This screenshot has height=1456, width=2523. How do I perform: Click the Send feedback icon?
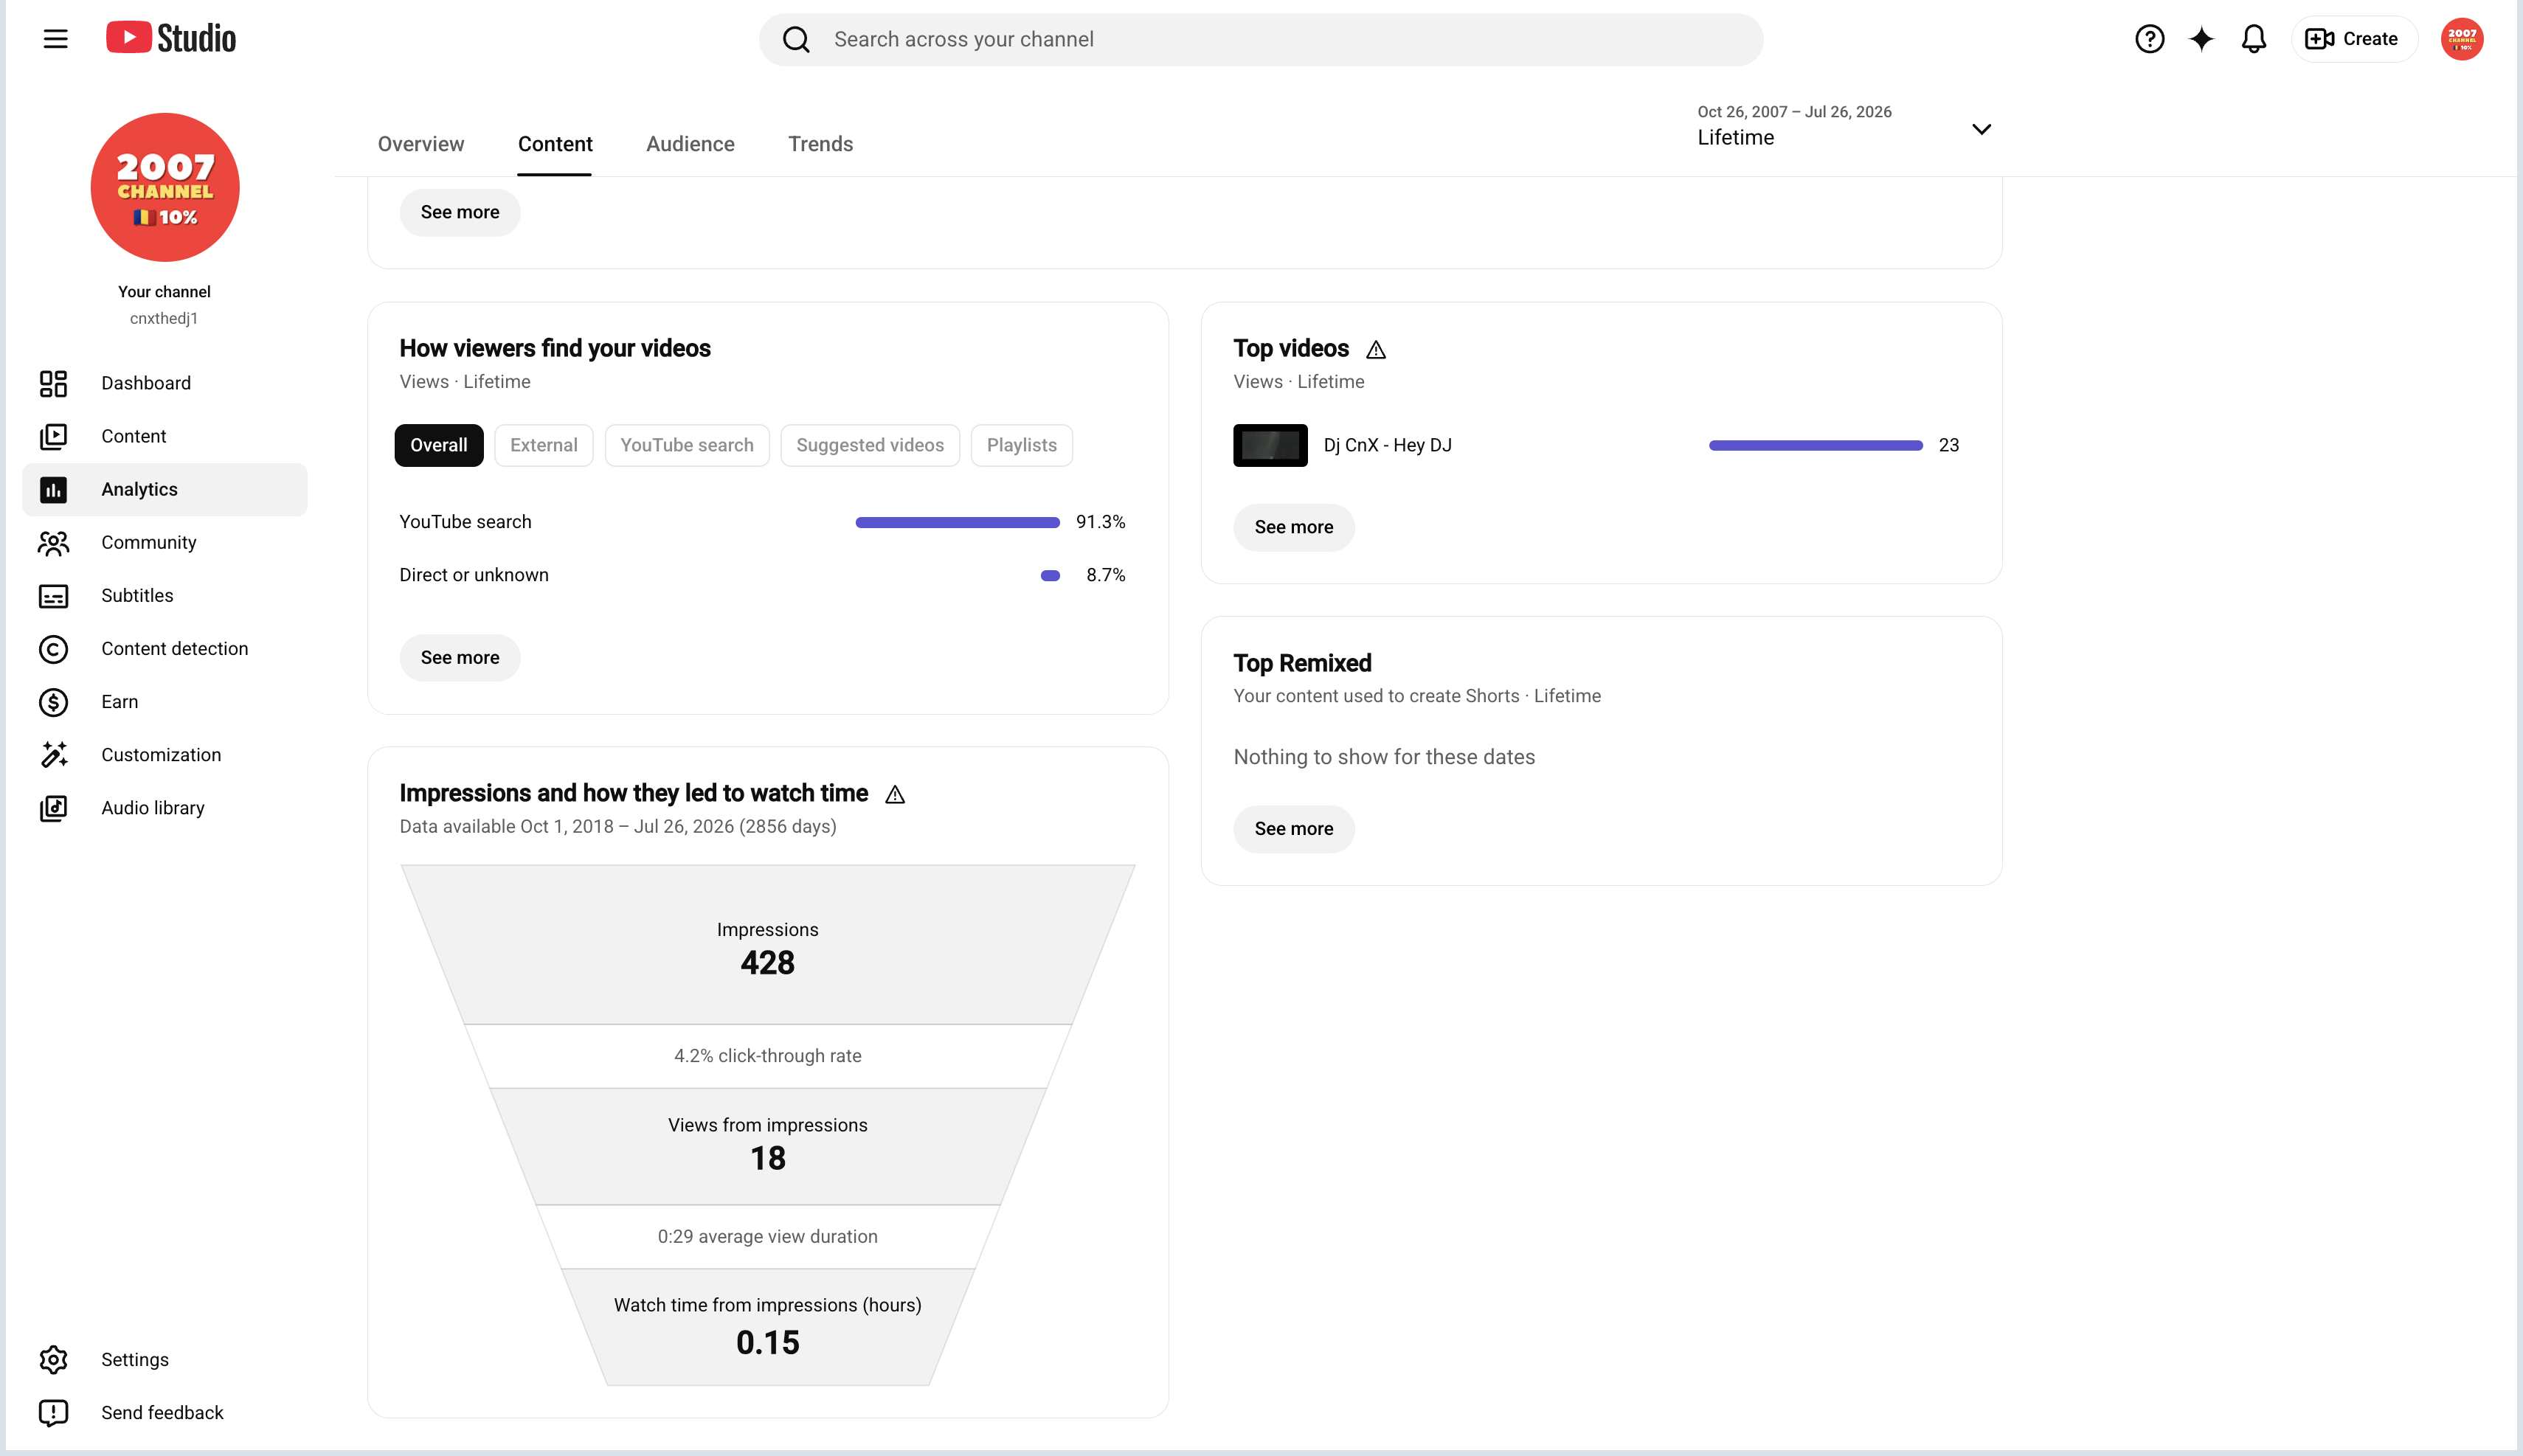pyautogui.click(x=53, y=1412)
